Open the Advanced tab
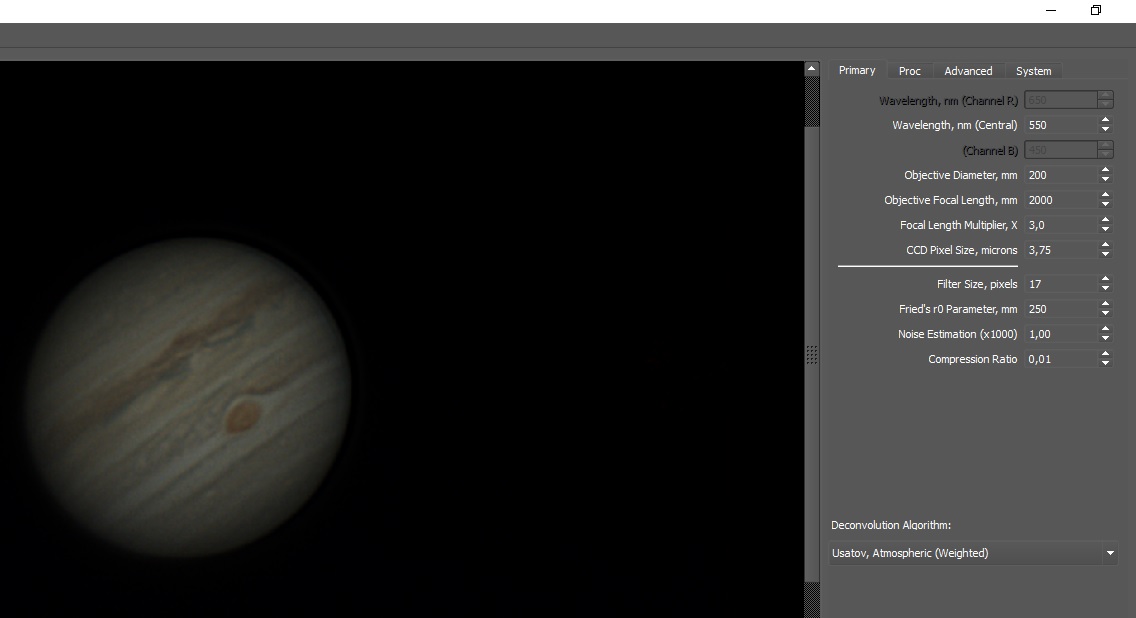This screenshot has width=1136, height=618. point(968,71)
